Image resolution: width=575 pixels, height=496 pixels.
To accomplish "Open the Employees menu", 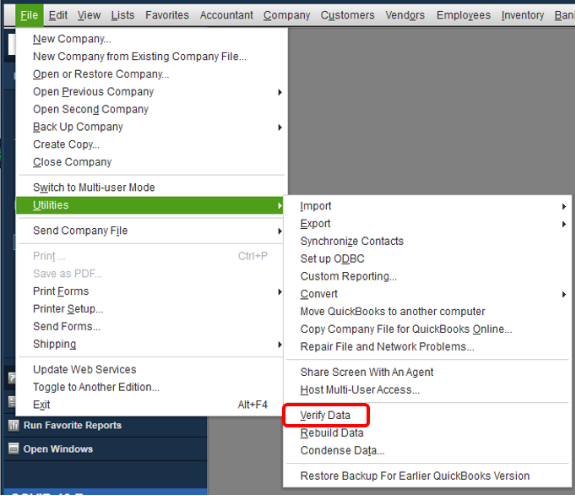I will tap(463, 15).
